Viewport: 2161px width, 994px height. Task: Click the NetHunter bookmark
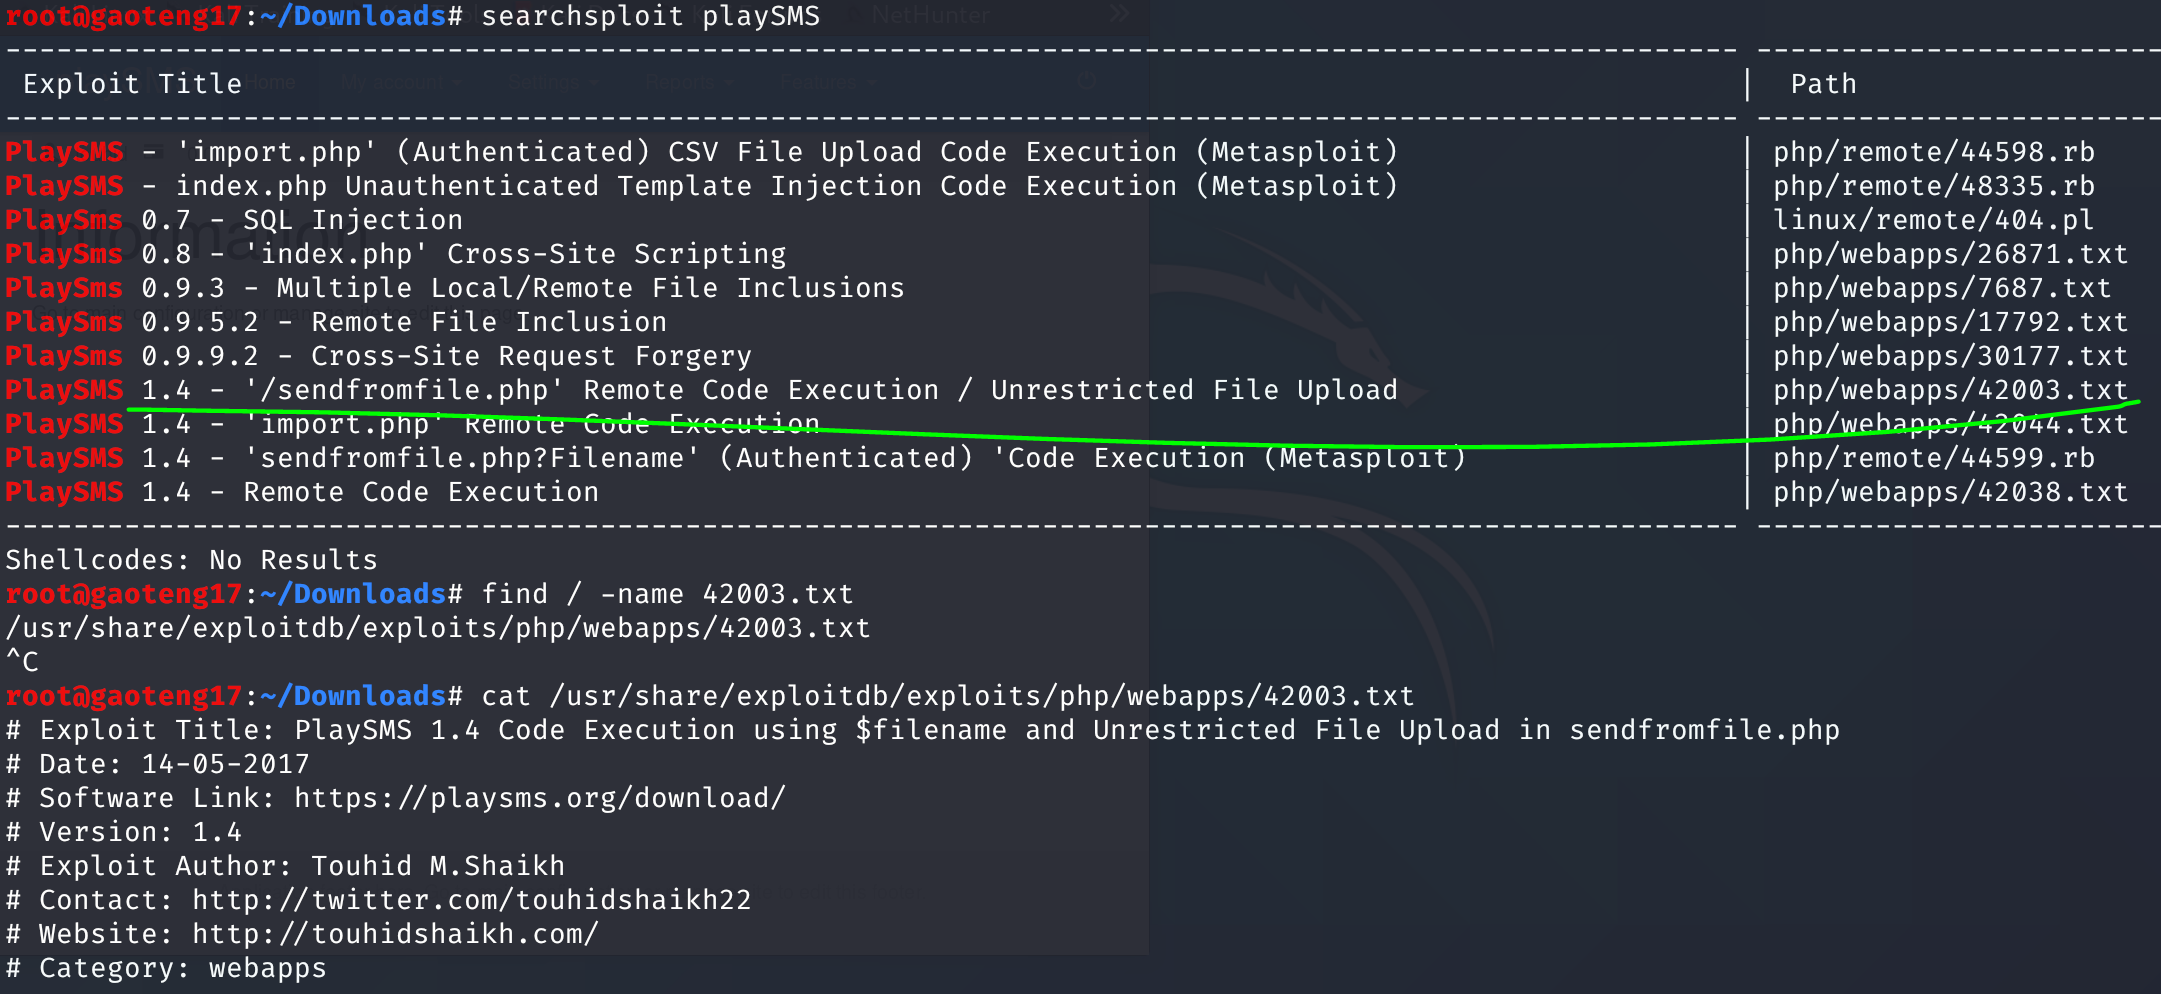[930, 15]
